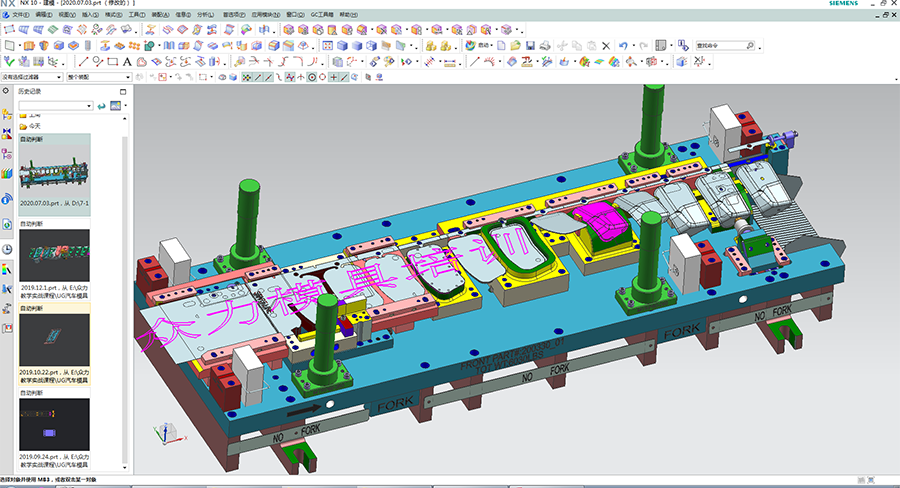Select the text 'A' annotation tool

pyautogui.click(x=127, y=62)
